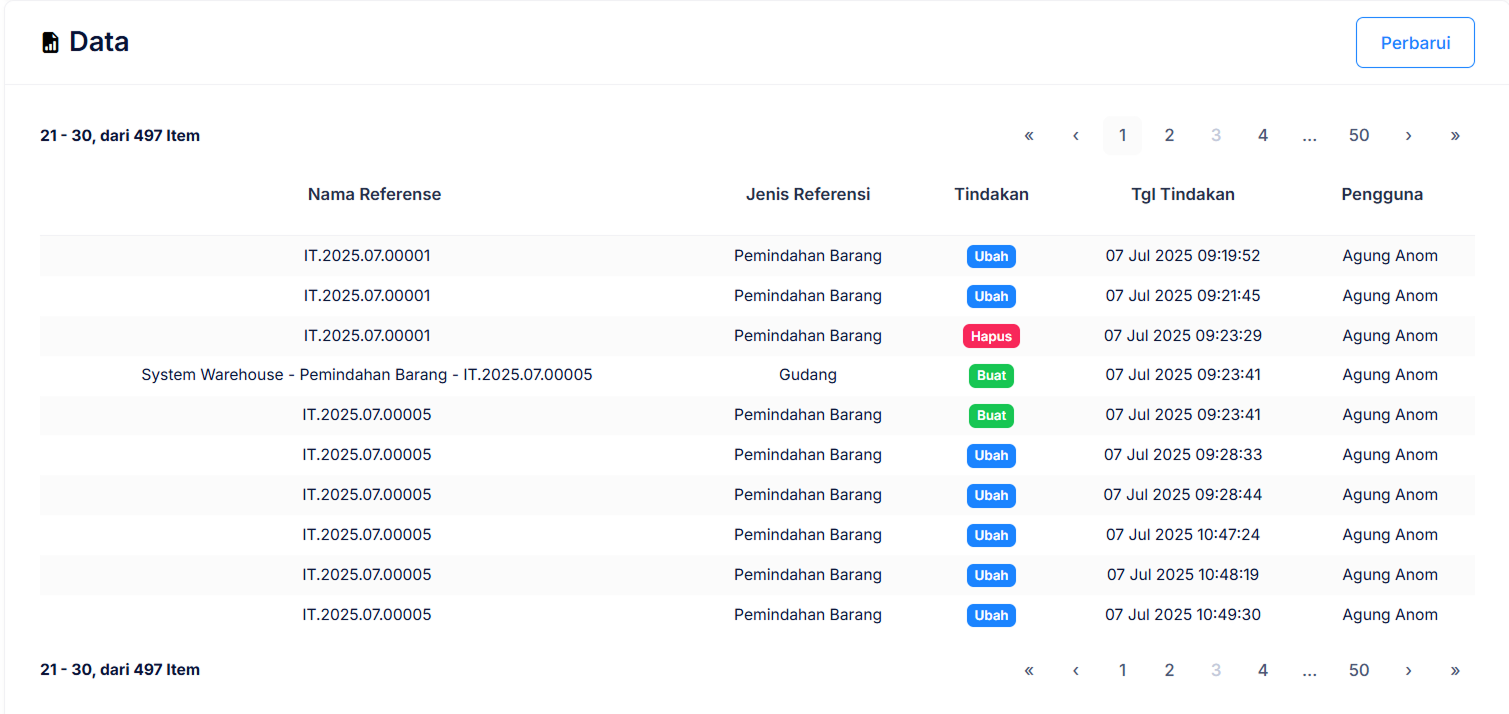This screenshot has width=1509, height=714.
Task: Go to first page using top pagination double-arrow
Action: 1028,136
